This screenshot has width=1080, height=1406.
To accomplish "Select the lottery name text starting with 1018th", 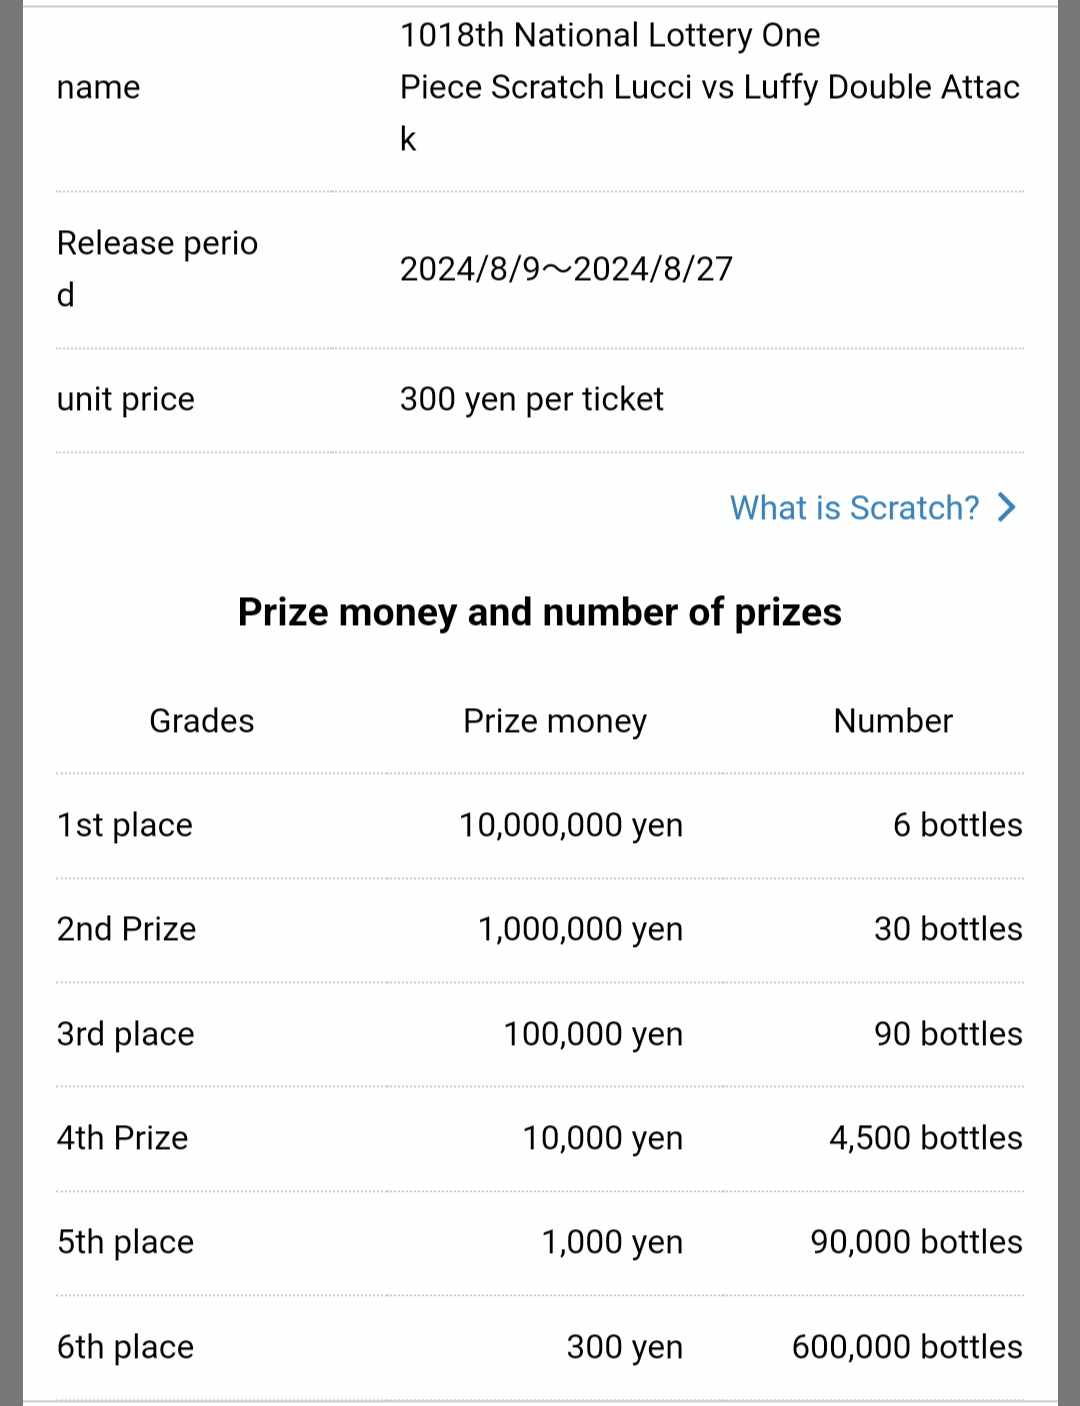I will pos(709,87).
